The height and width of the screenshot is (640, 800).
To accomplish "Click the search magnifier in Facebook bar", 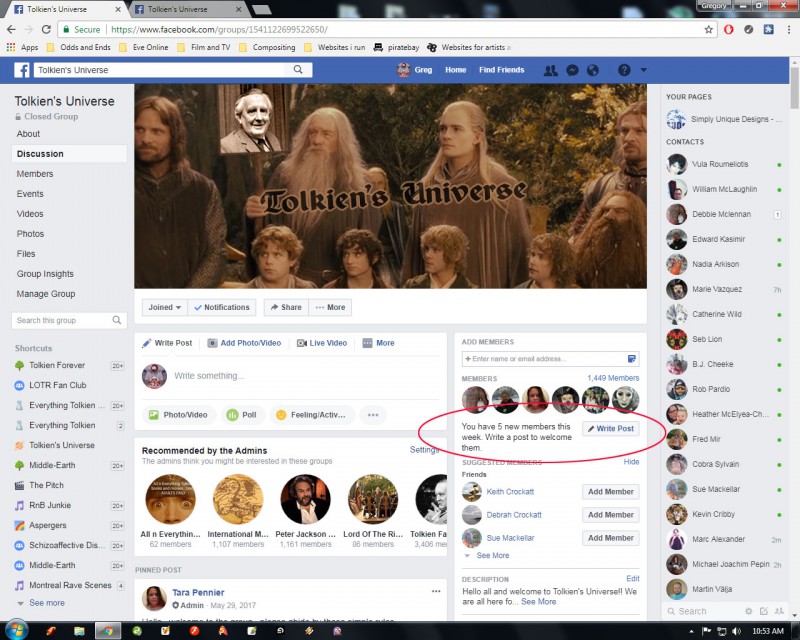I will point(298,70).
